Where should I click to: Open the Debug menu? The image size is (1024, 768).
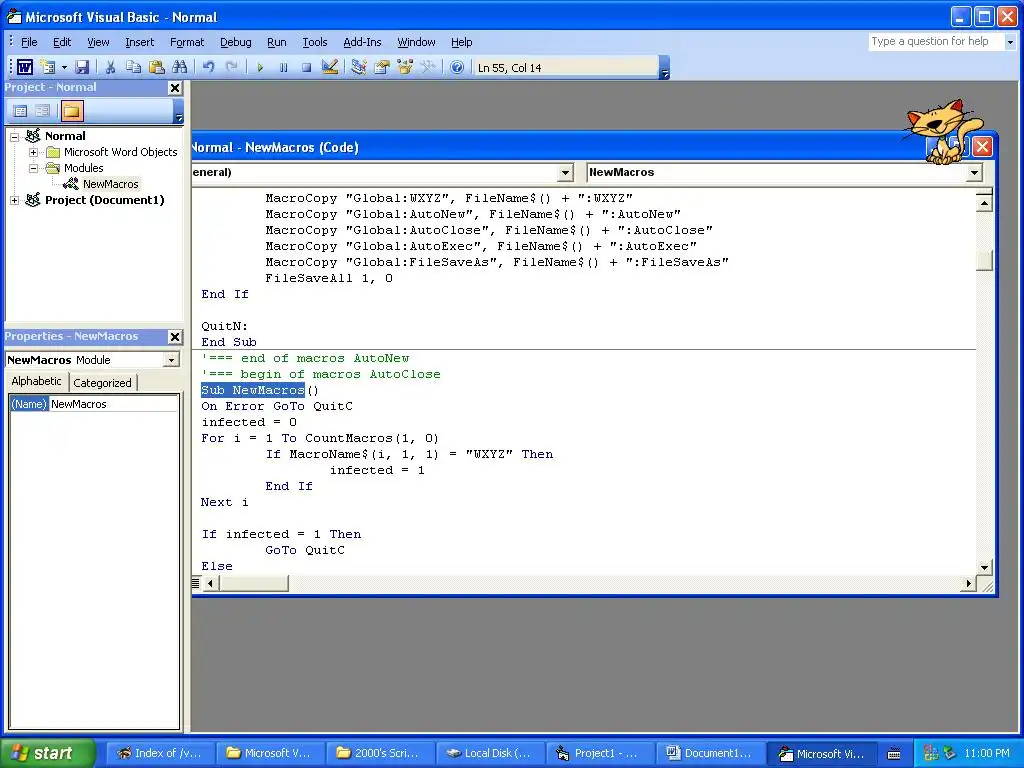236,42
